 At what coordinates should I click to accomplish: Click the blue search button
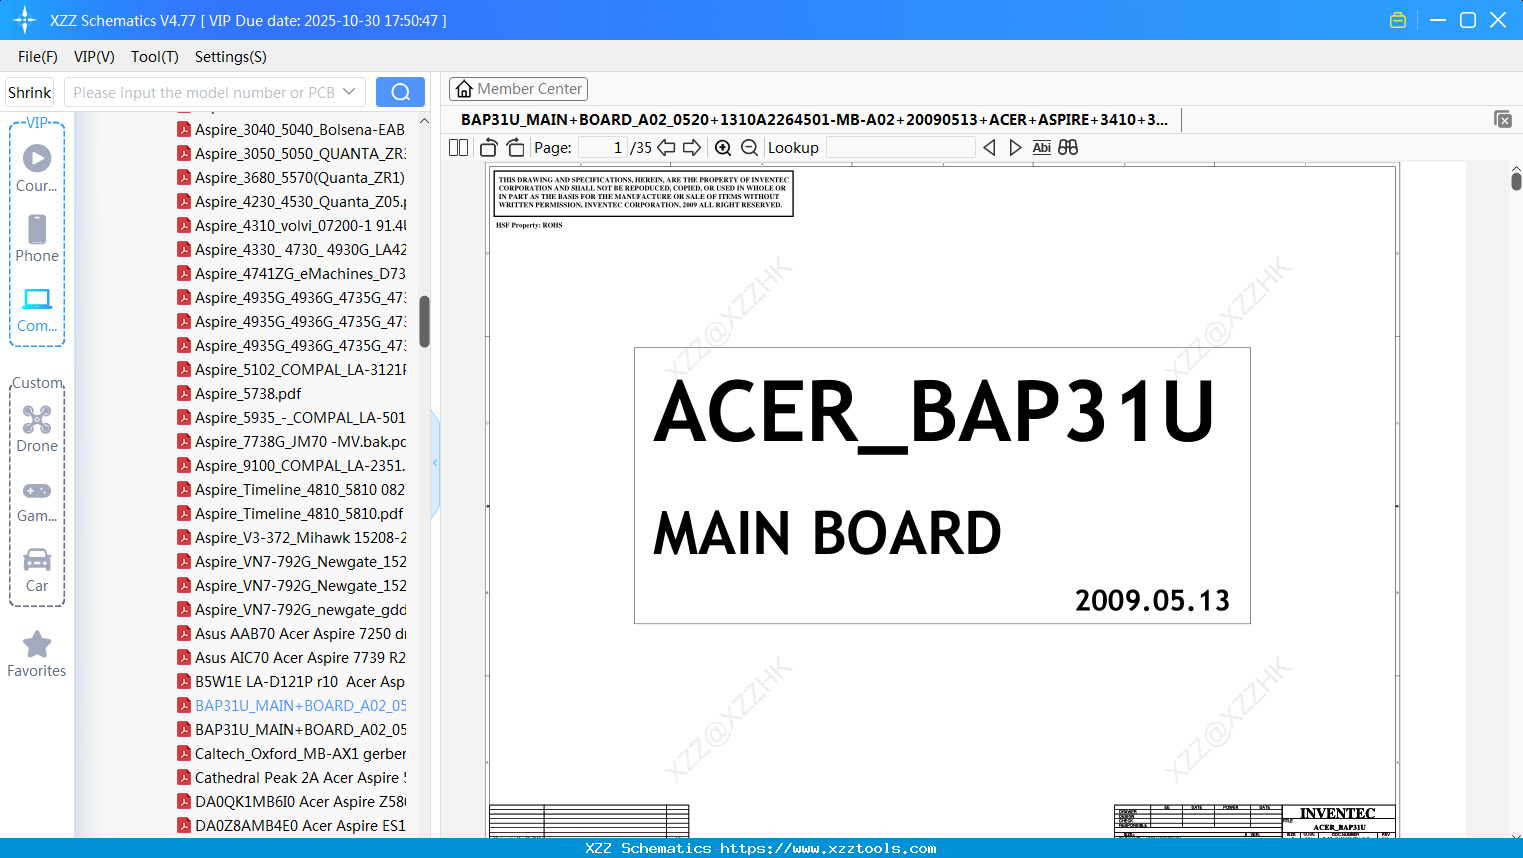tap(400, 92)
